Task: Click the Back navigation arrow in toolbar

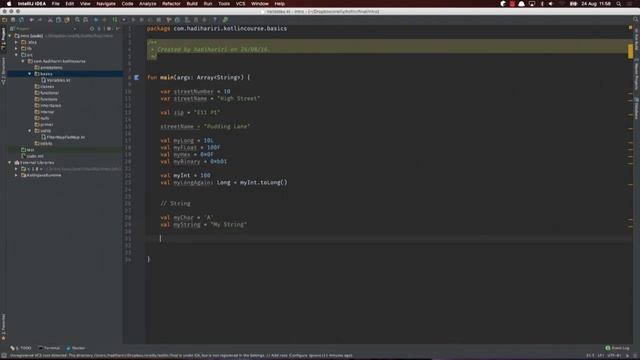Action: coord(96,20)
